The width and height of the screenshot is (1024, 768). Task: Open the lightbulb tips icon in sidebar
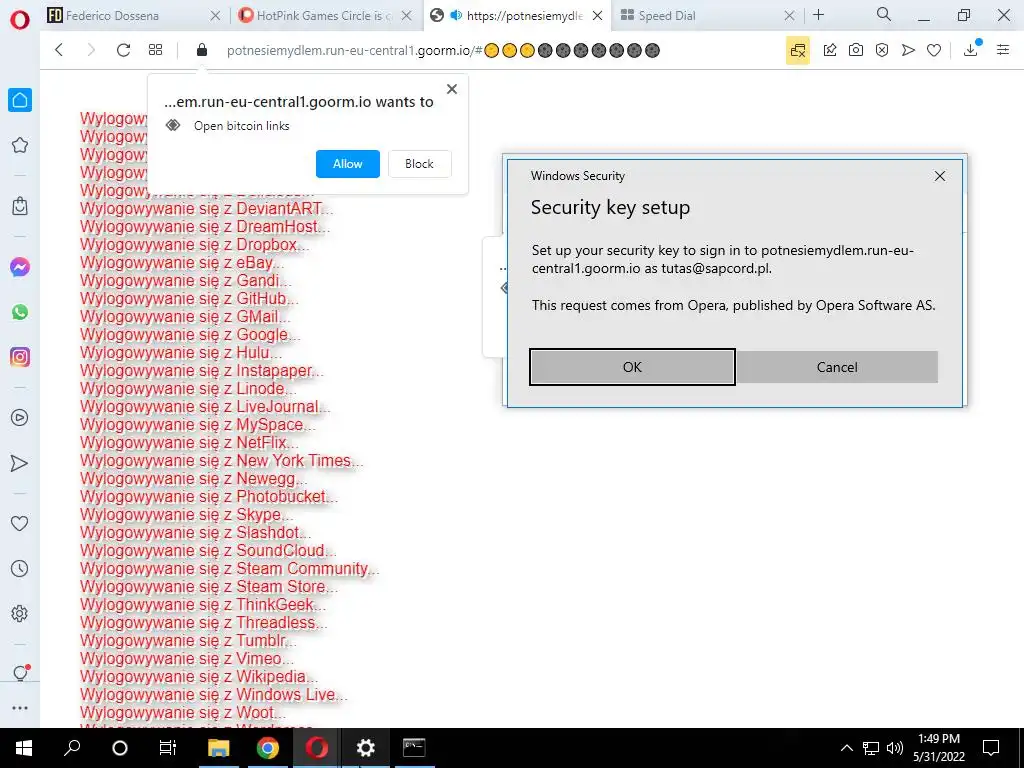click(20, 673)
